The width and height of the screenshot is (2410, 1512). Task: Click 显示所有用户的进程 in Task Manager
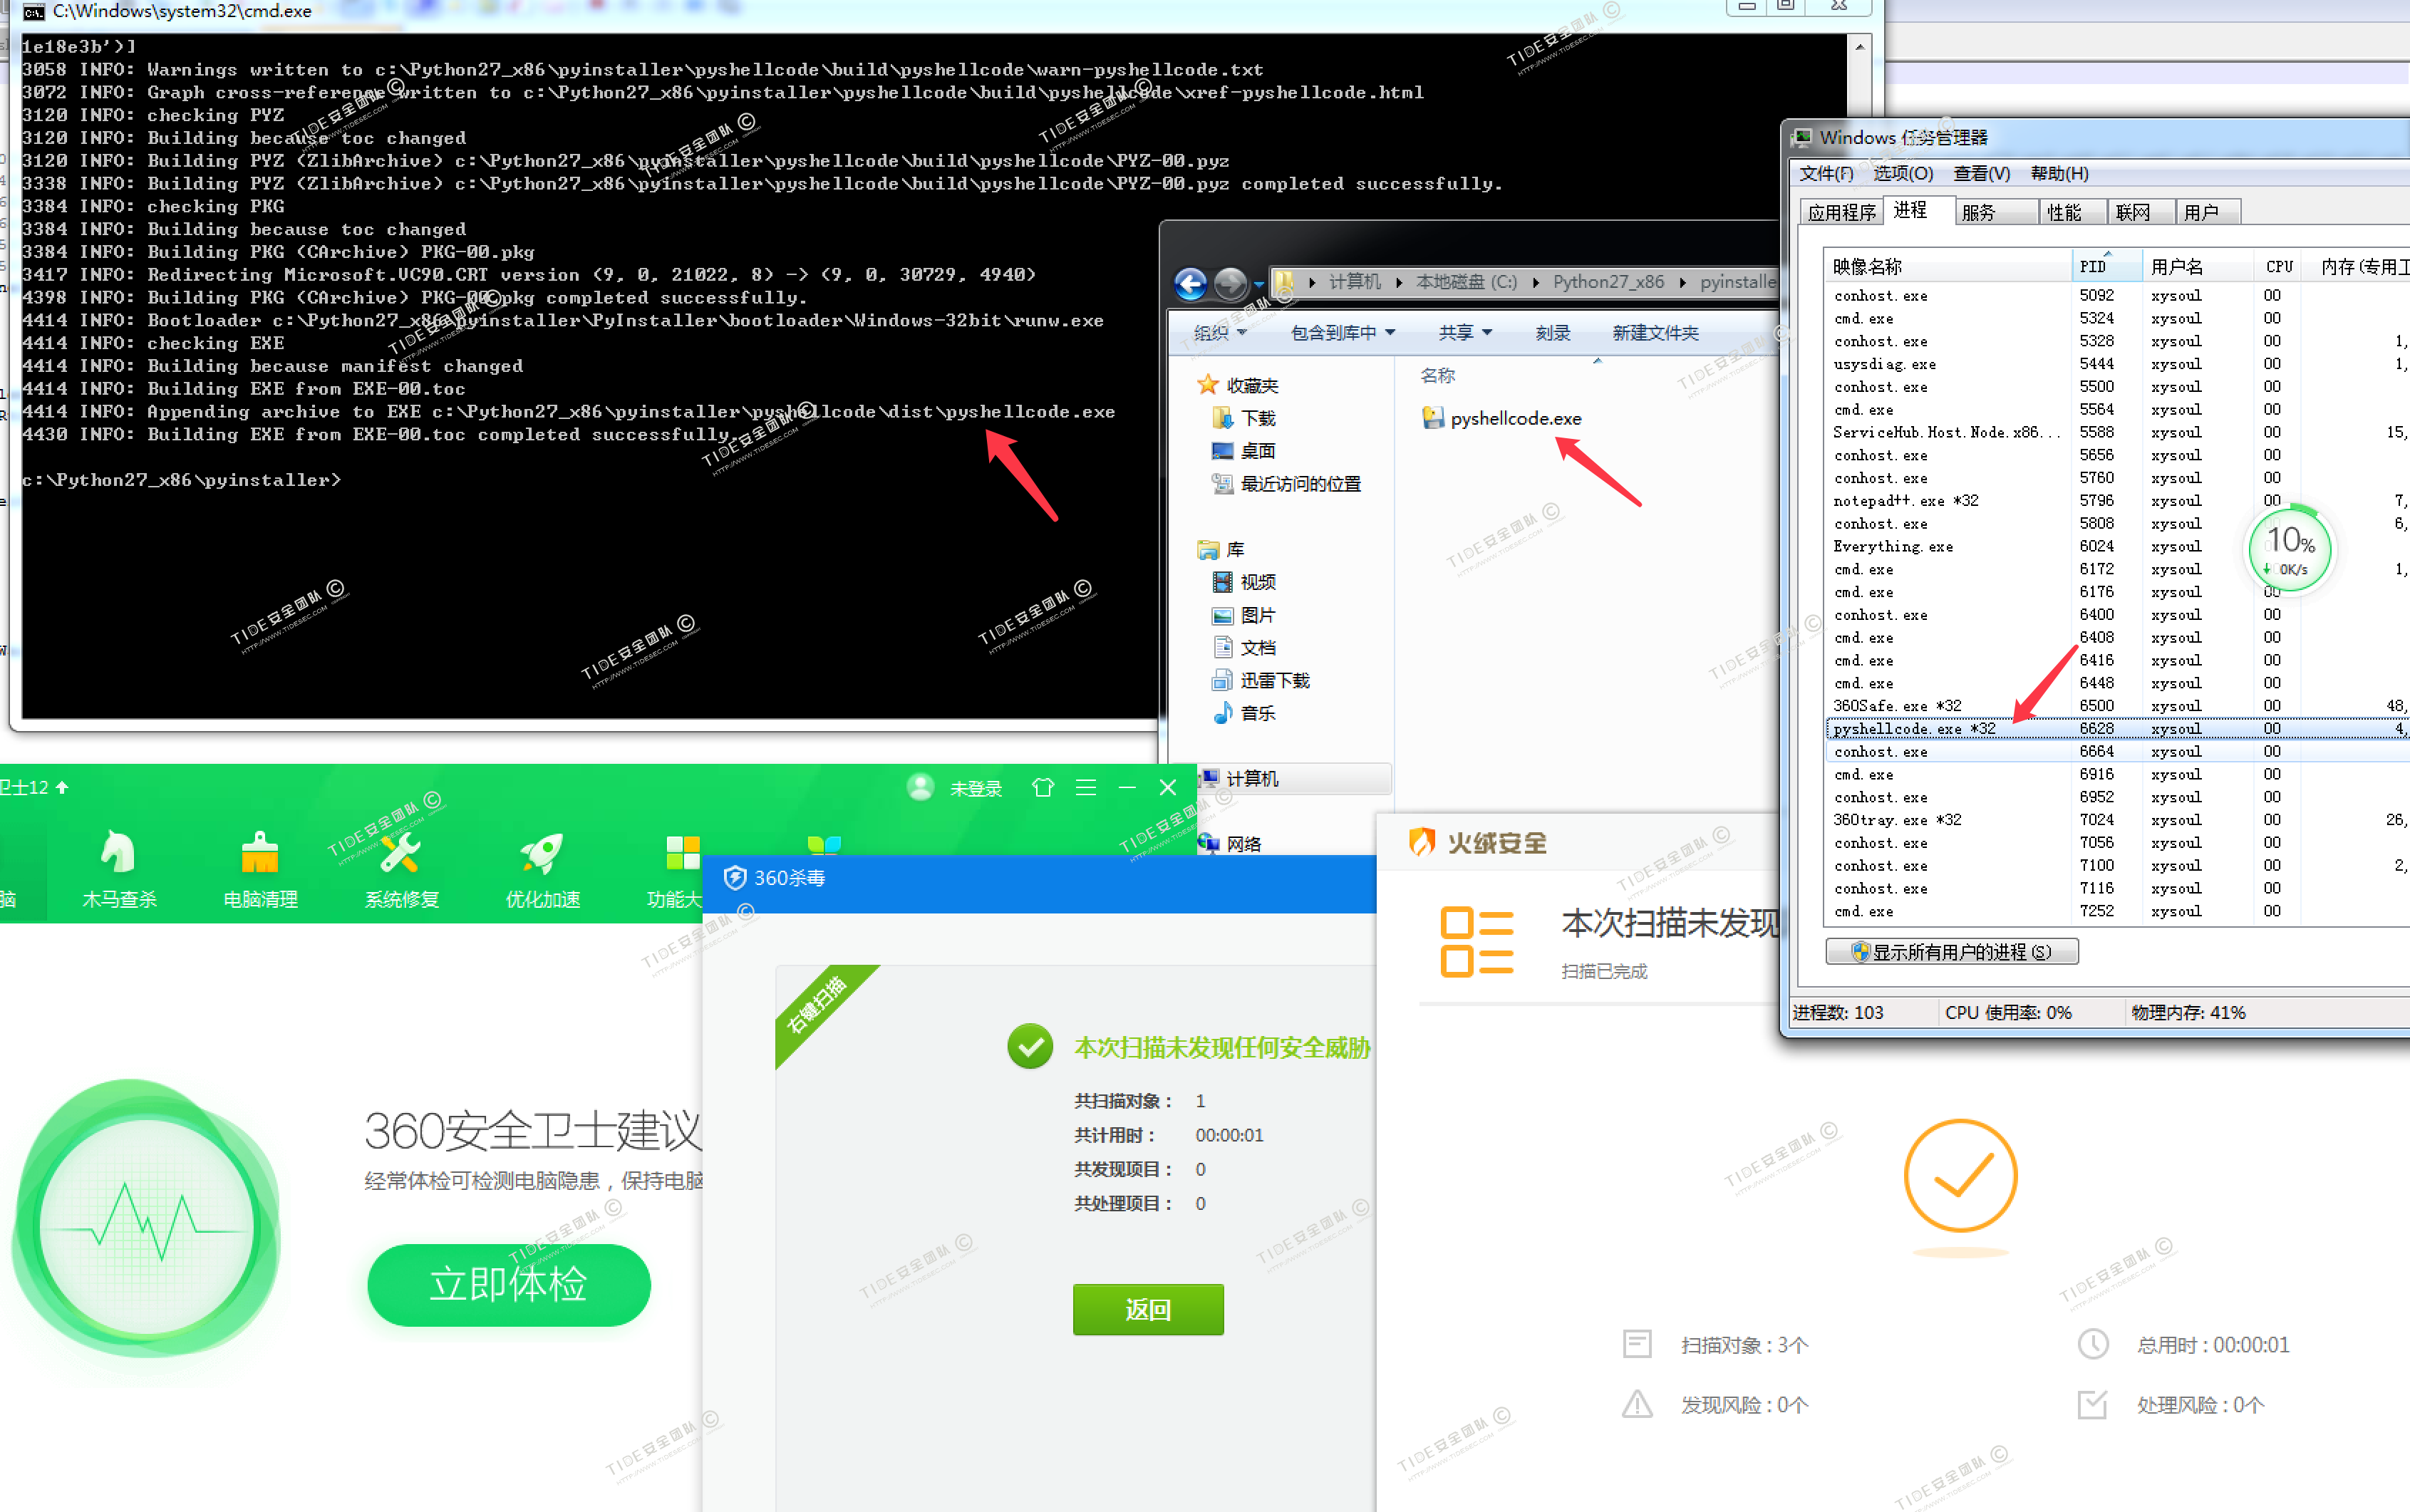(x=1951, y=951)
